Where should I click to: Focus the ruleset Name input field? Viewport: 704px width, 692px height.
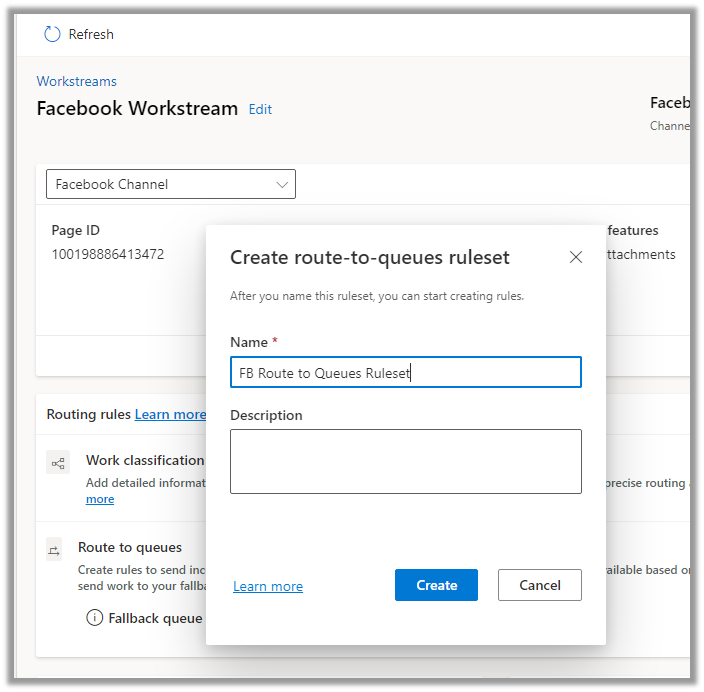[x=405, y=373]
